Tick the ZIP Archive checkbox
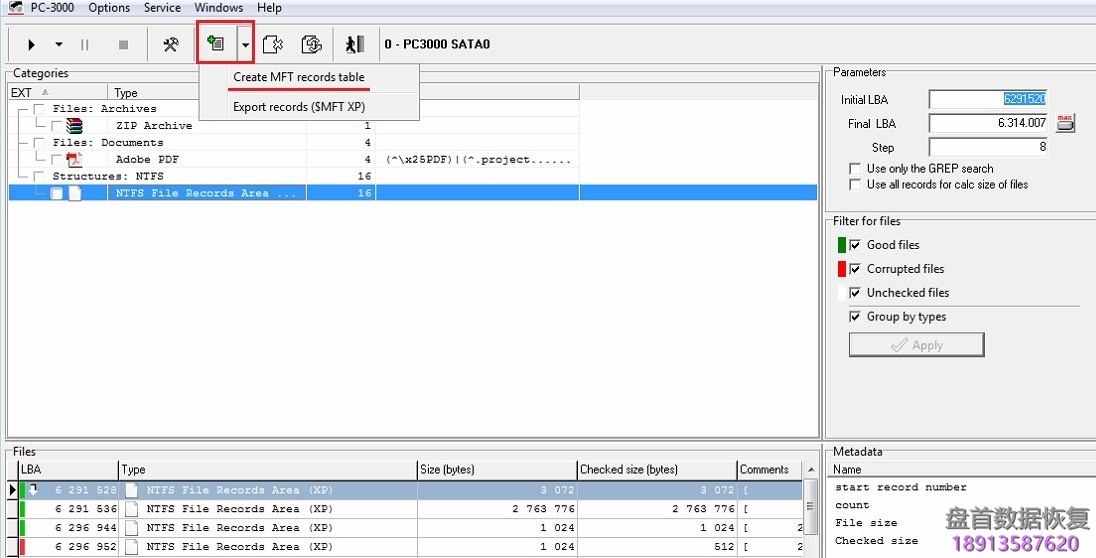 click(57, 126)
